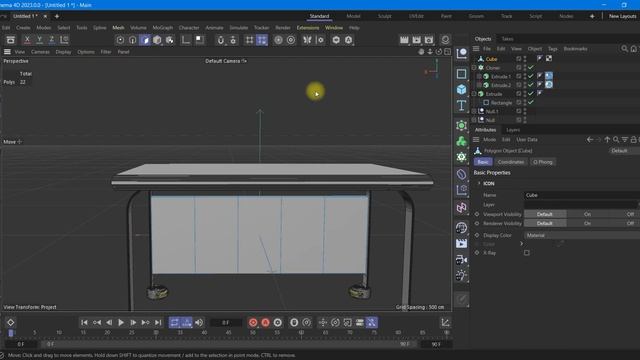Viewport: 640px width, 360px height.
Task: Toggle the X axis lock
Action: click(27, 40)
